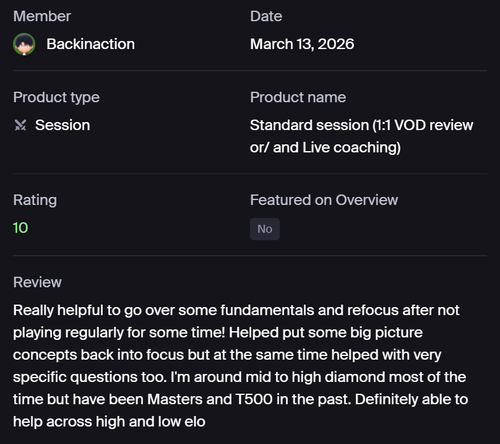
Task: Click the Product name label
Action: [x=298, y=97]
